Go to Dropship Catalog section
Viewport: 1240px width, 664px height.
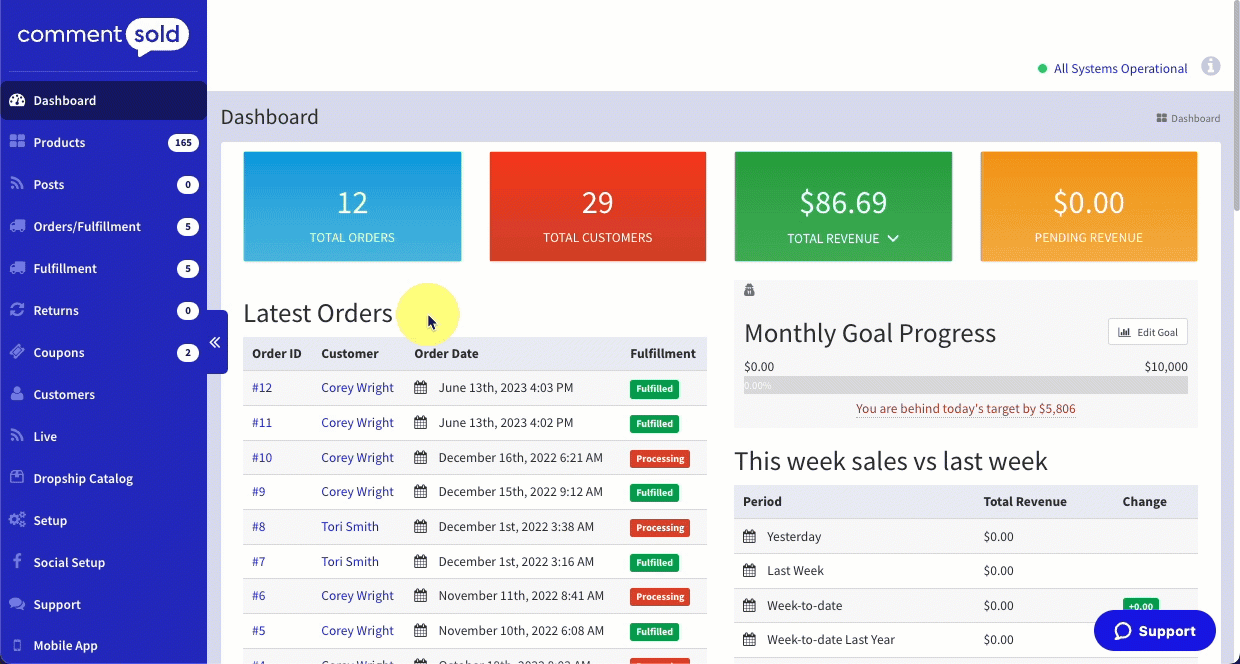pos(83,478)
